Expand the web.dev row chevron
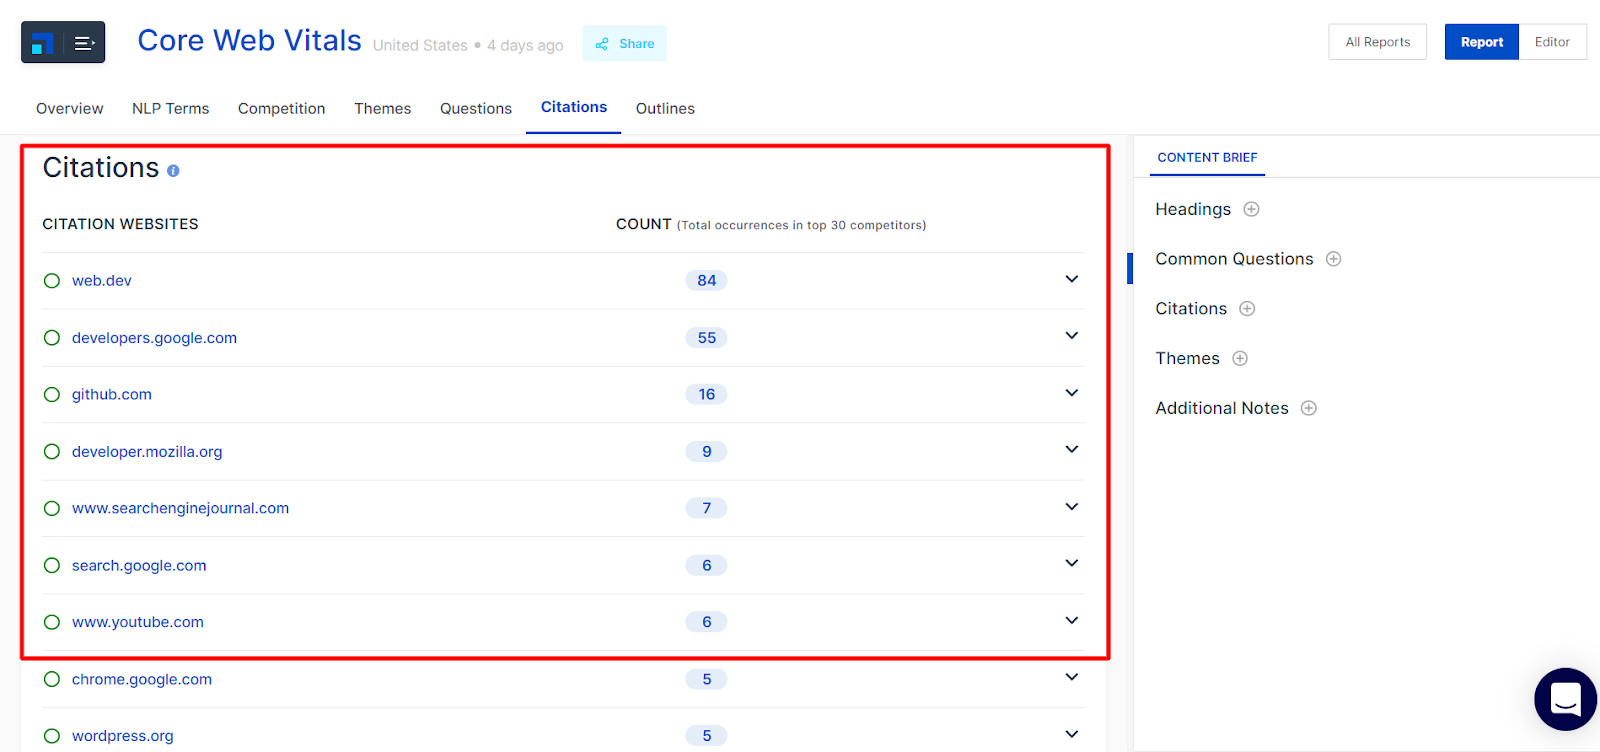 pyautogui.click(x=1072, y=279)
